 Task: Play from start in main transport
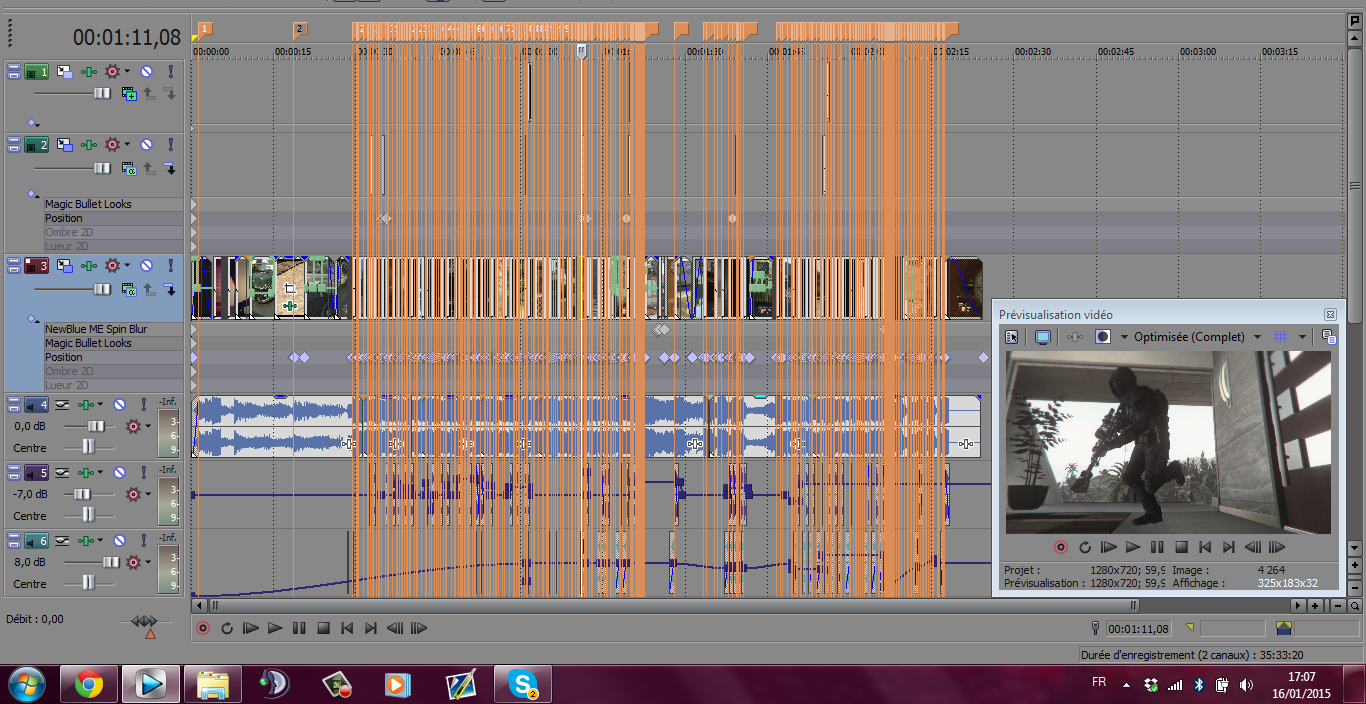[x=251, y=628]
